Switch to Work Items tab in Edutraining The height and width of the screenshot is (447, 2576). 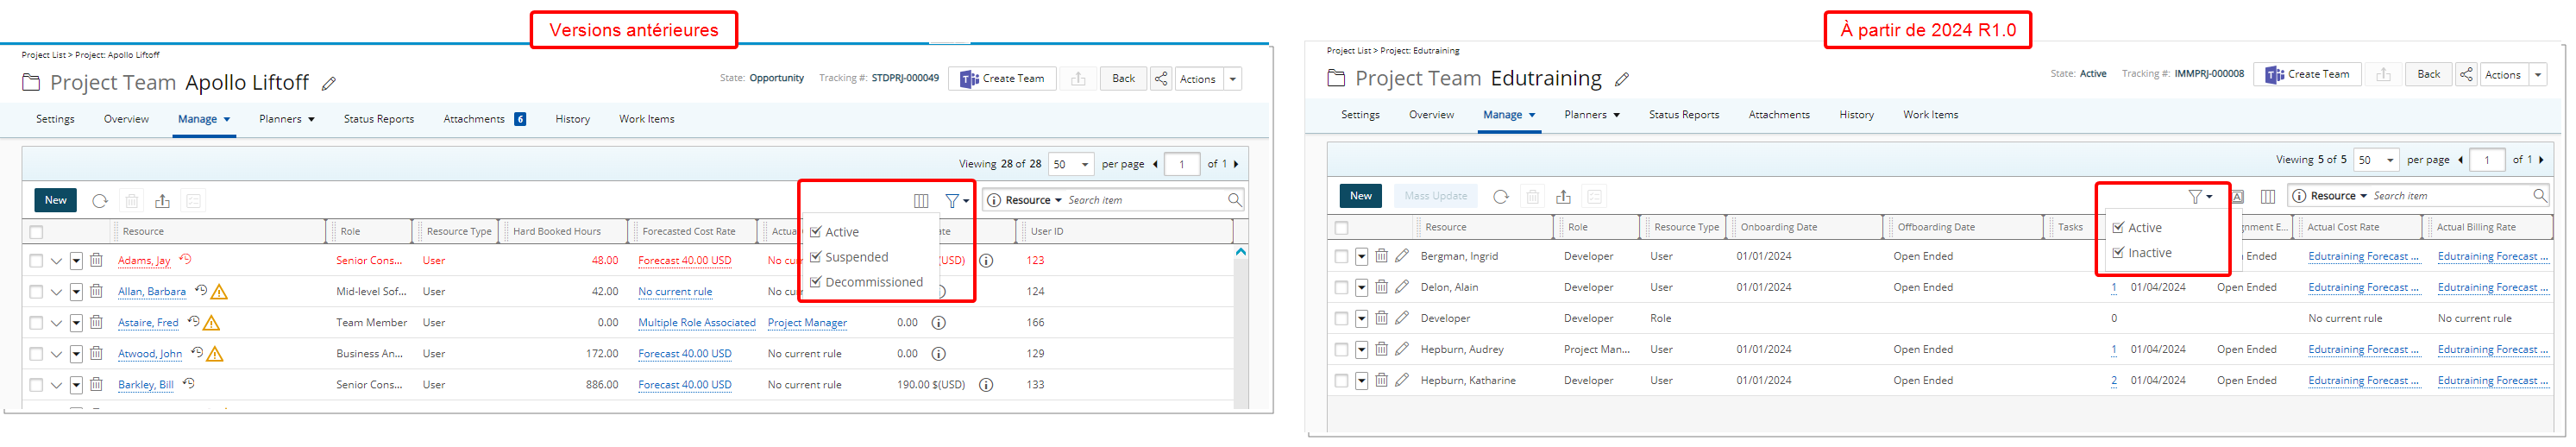click(x=1929, y=115)
